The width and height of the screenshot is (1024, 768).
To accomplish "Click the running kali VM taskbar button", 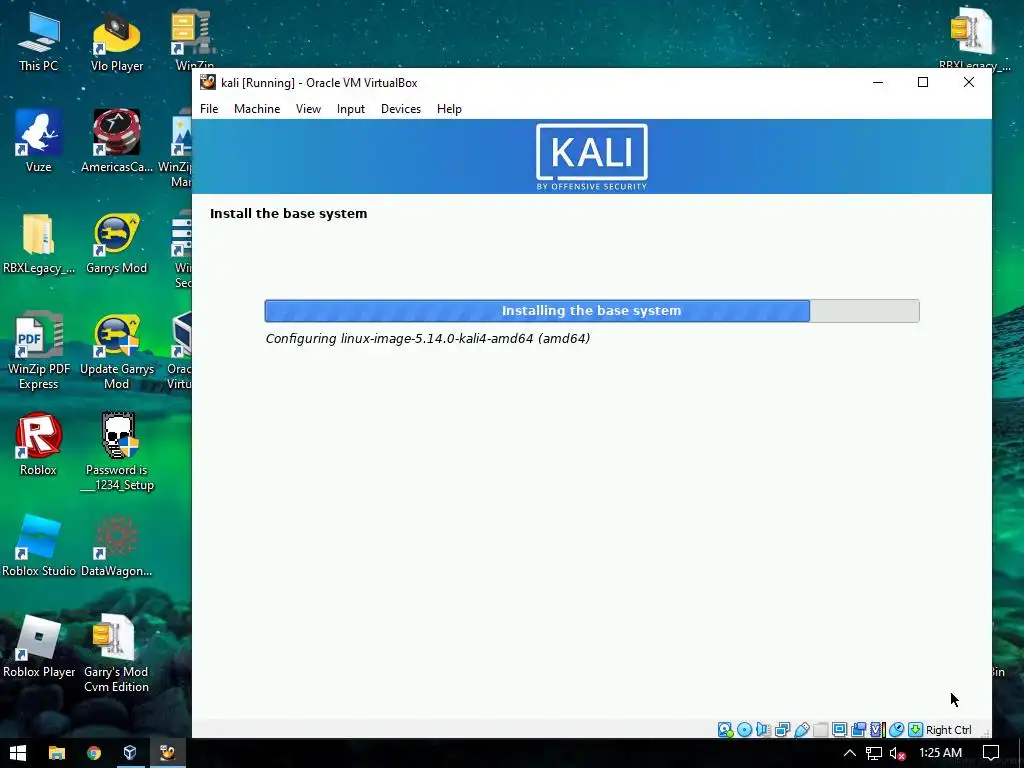I will pos(167,753).
